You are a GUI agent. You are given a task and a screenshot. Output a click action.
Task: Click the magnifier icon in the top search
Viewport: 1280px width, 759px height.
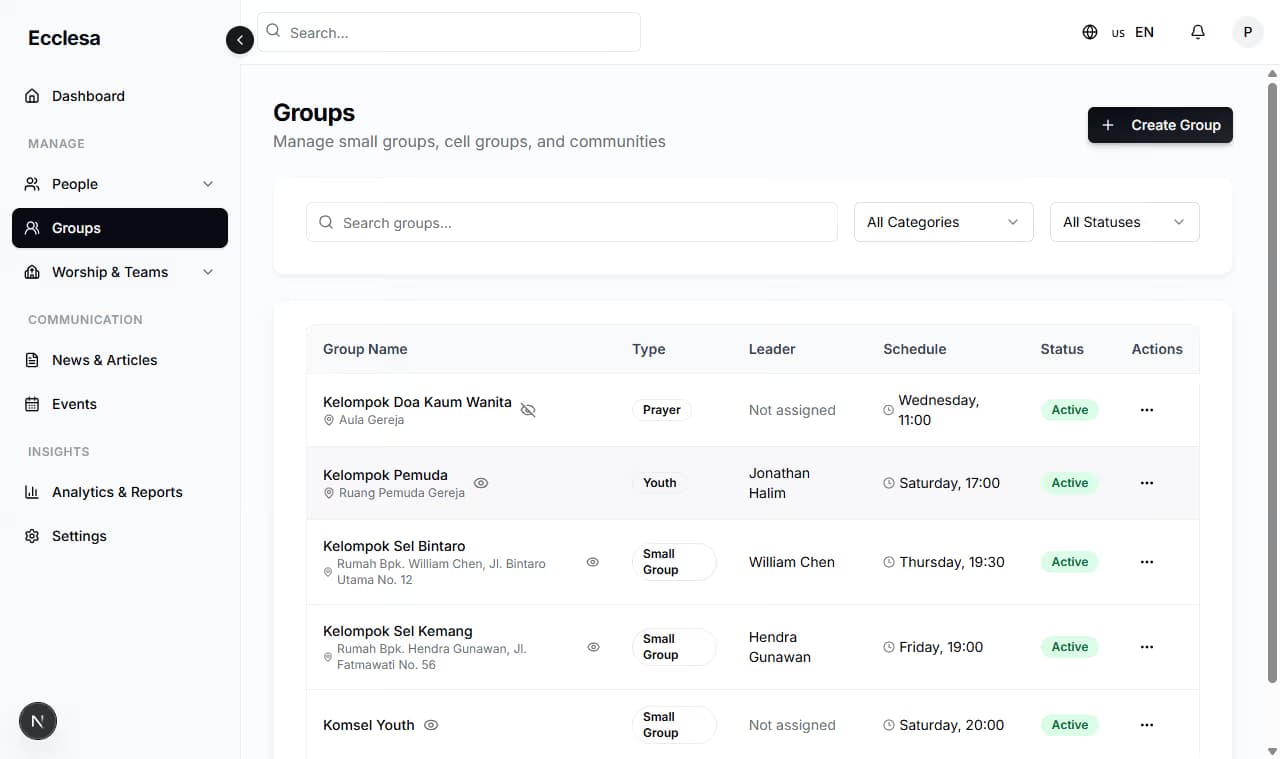point(273,31)
